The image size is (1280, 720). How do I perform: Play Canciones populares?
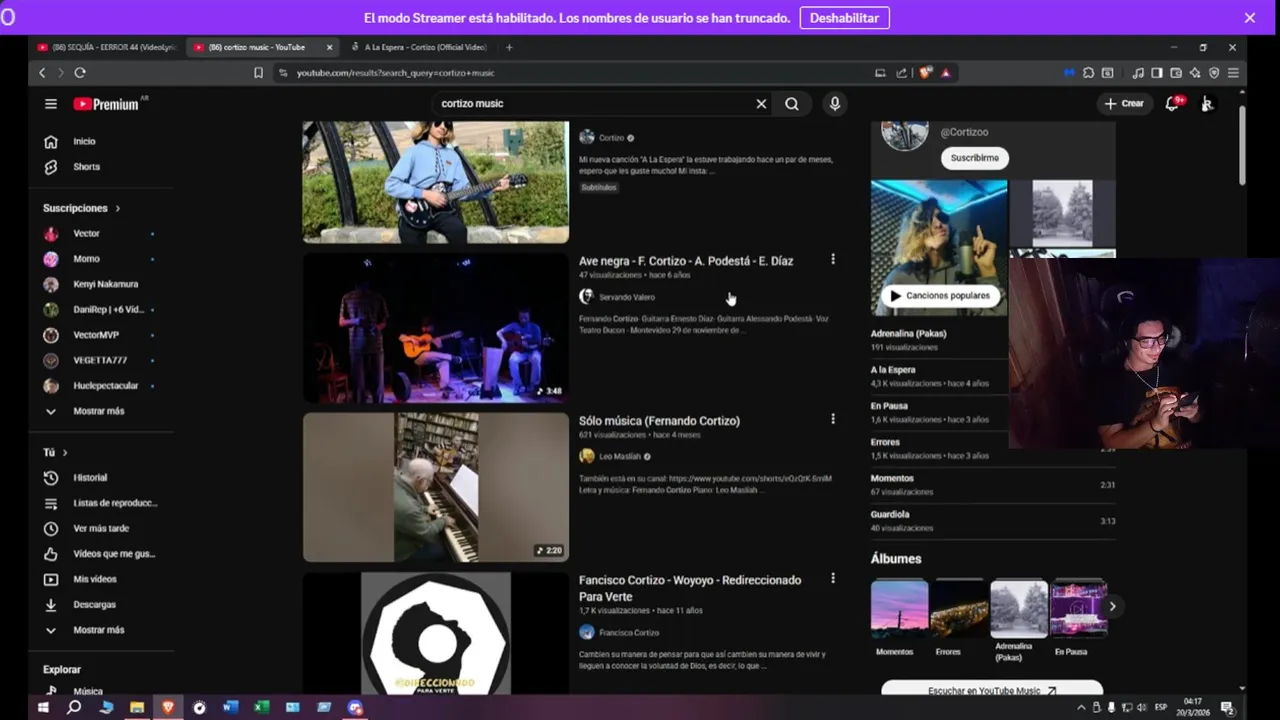click(940, 296)
